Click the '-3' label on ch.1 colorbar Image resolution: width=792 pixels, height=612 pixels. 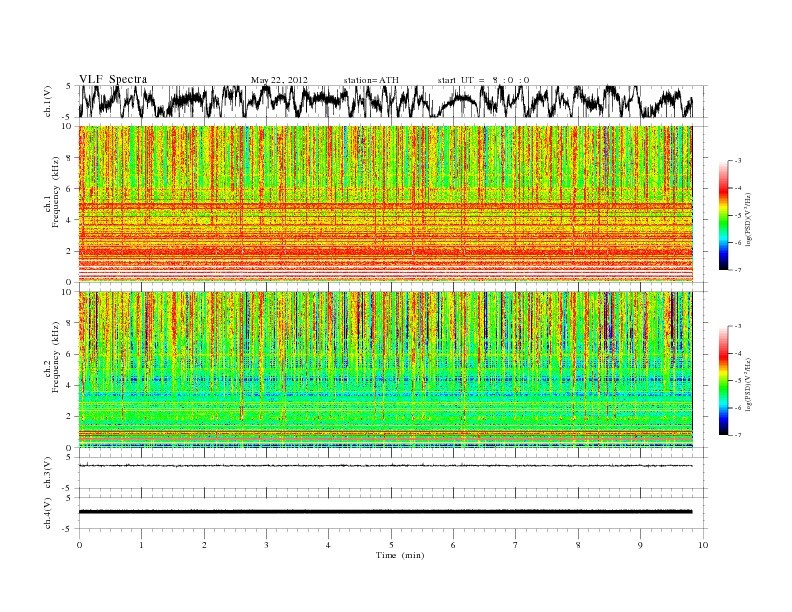point(738,161)
